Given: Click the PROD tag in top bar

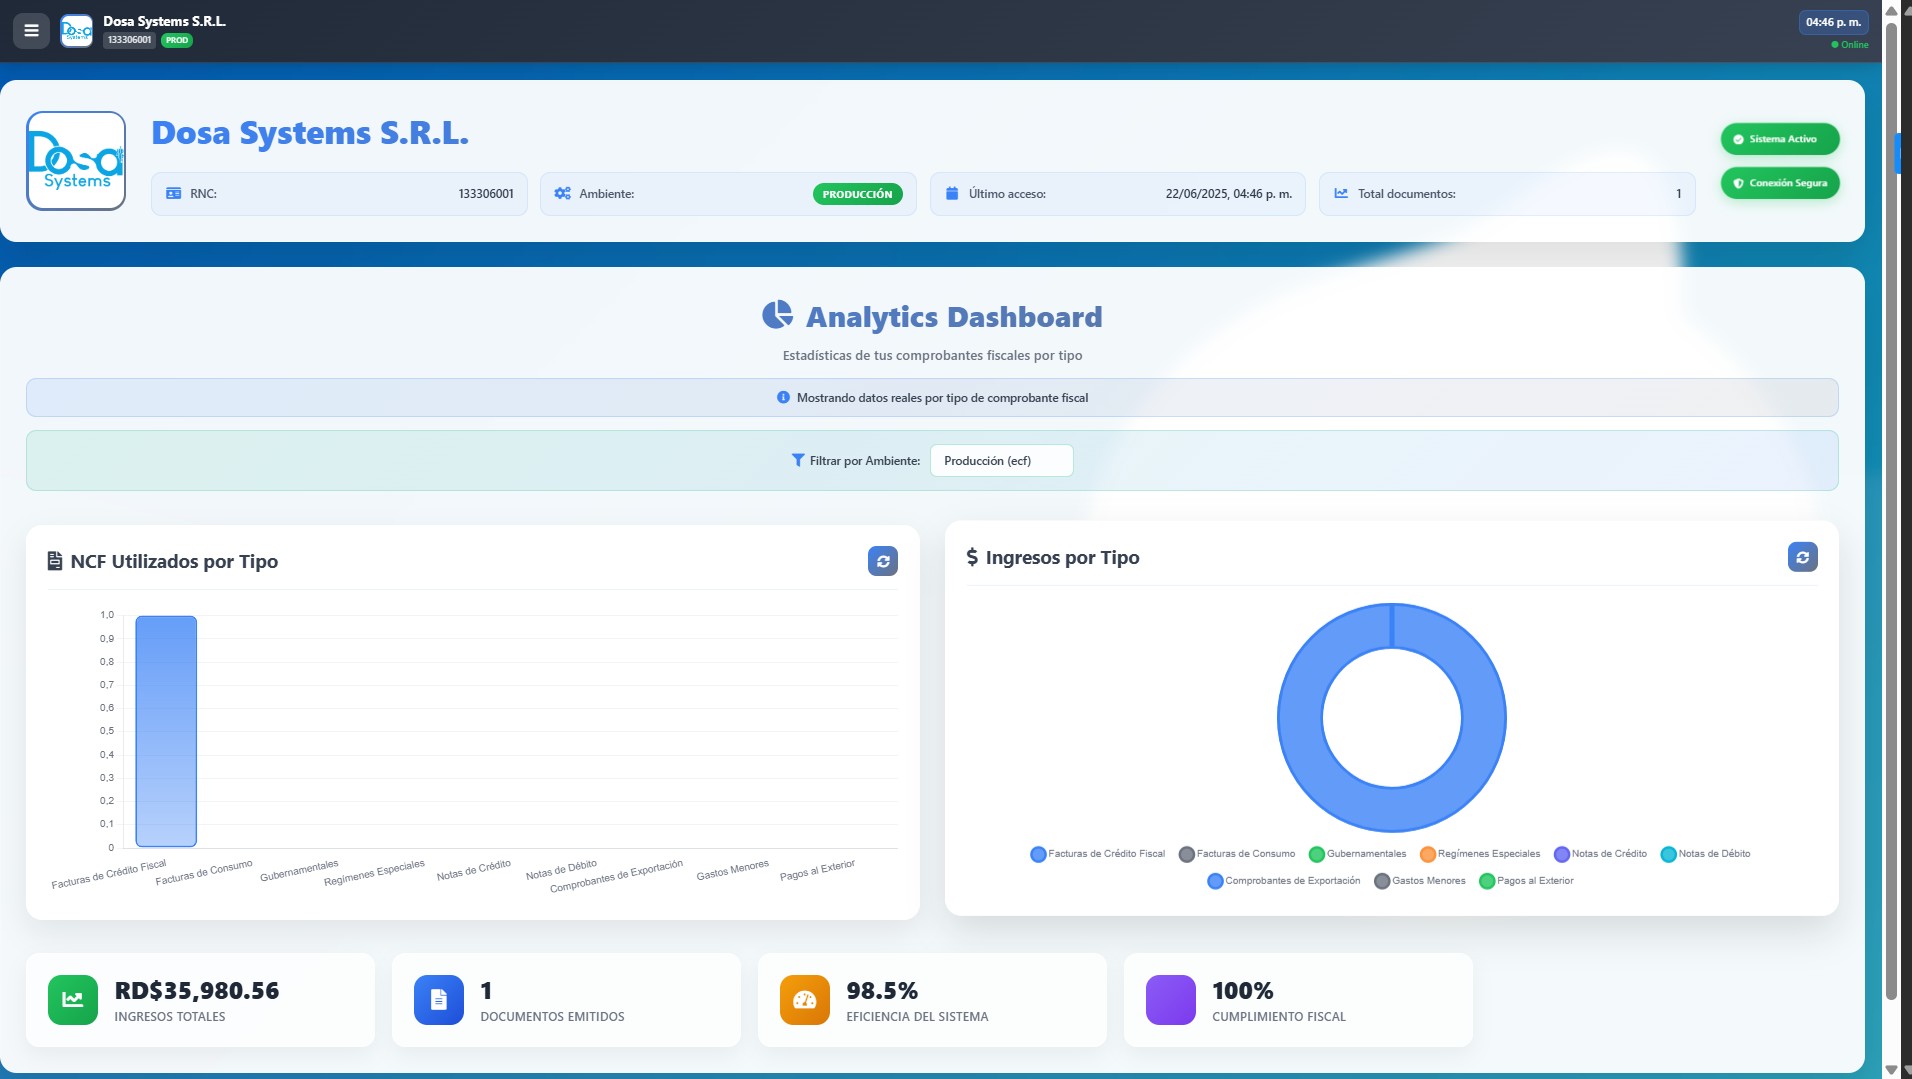Looking at the screenshot, I should 177,41.
